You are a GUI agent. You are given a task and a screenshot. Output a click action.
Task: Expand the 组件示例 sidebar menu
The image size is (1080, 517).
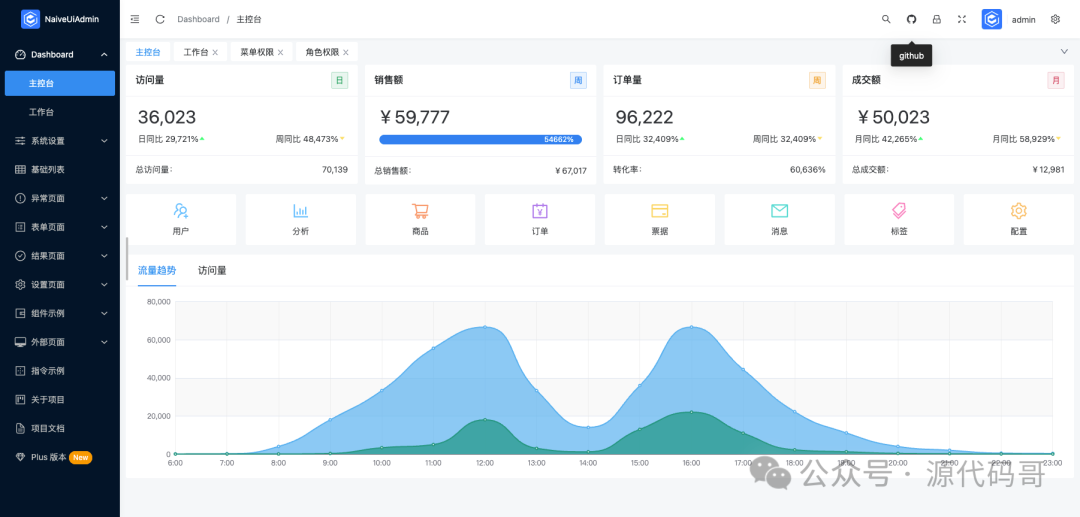(x=104, y=313)
